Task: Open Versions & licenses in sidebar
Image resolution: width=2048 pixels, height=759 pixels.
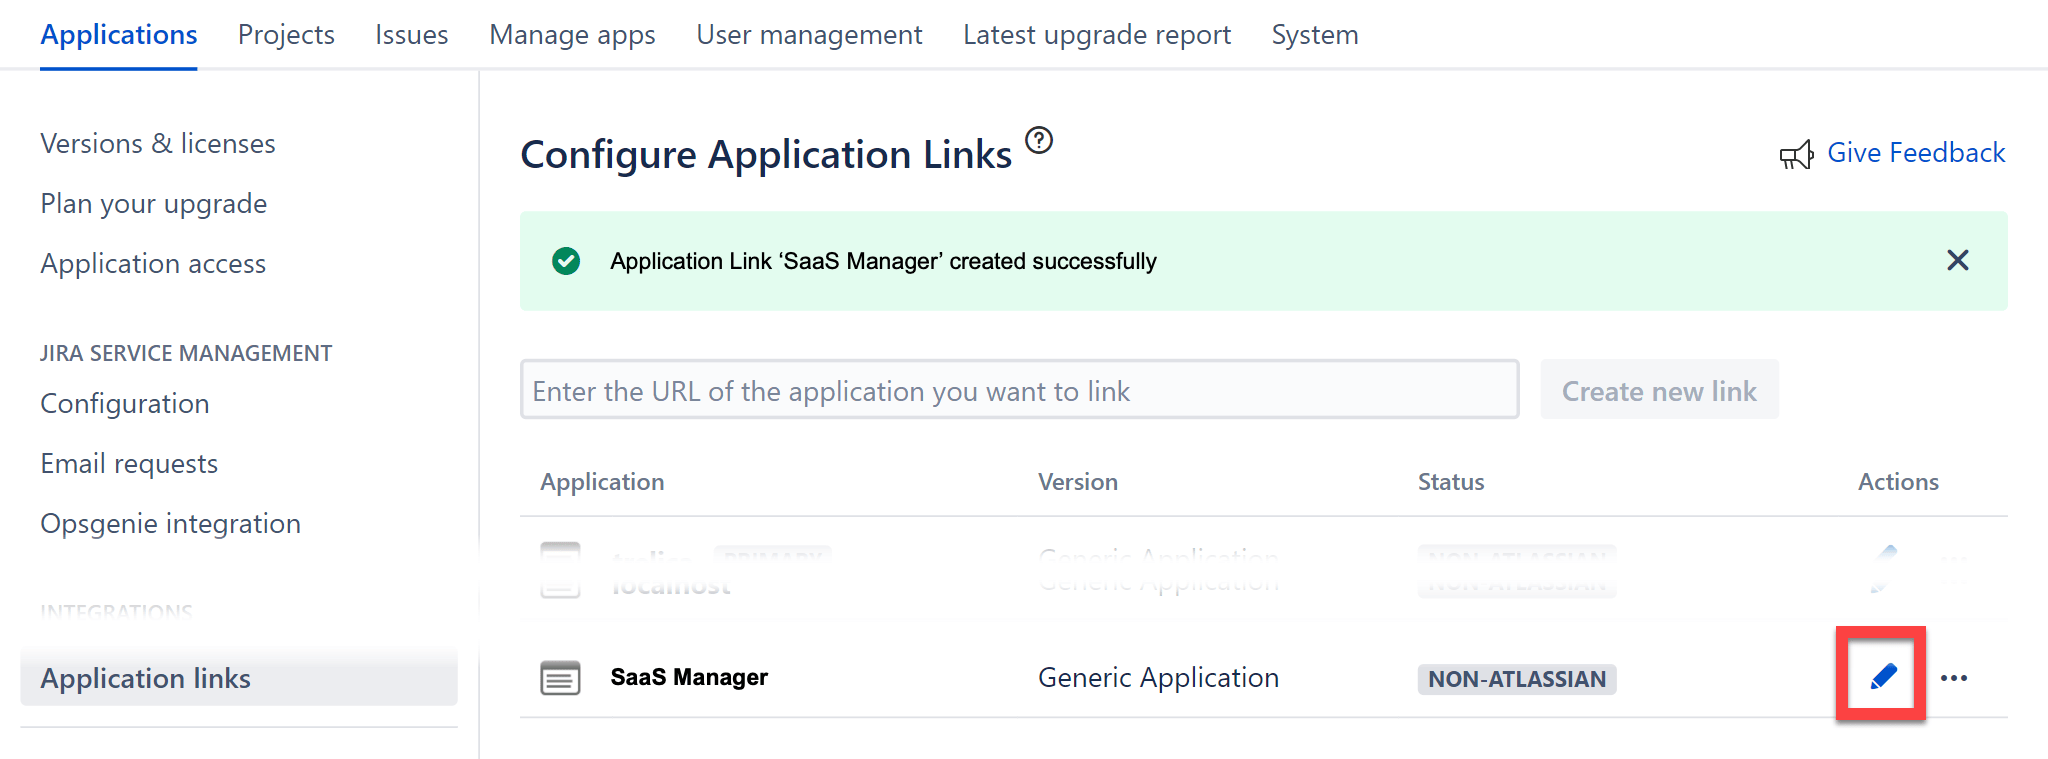Action: [158, 144]
